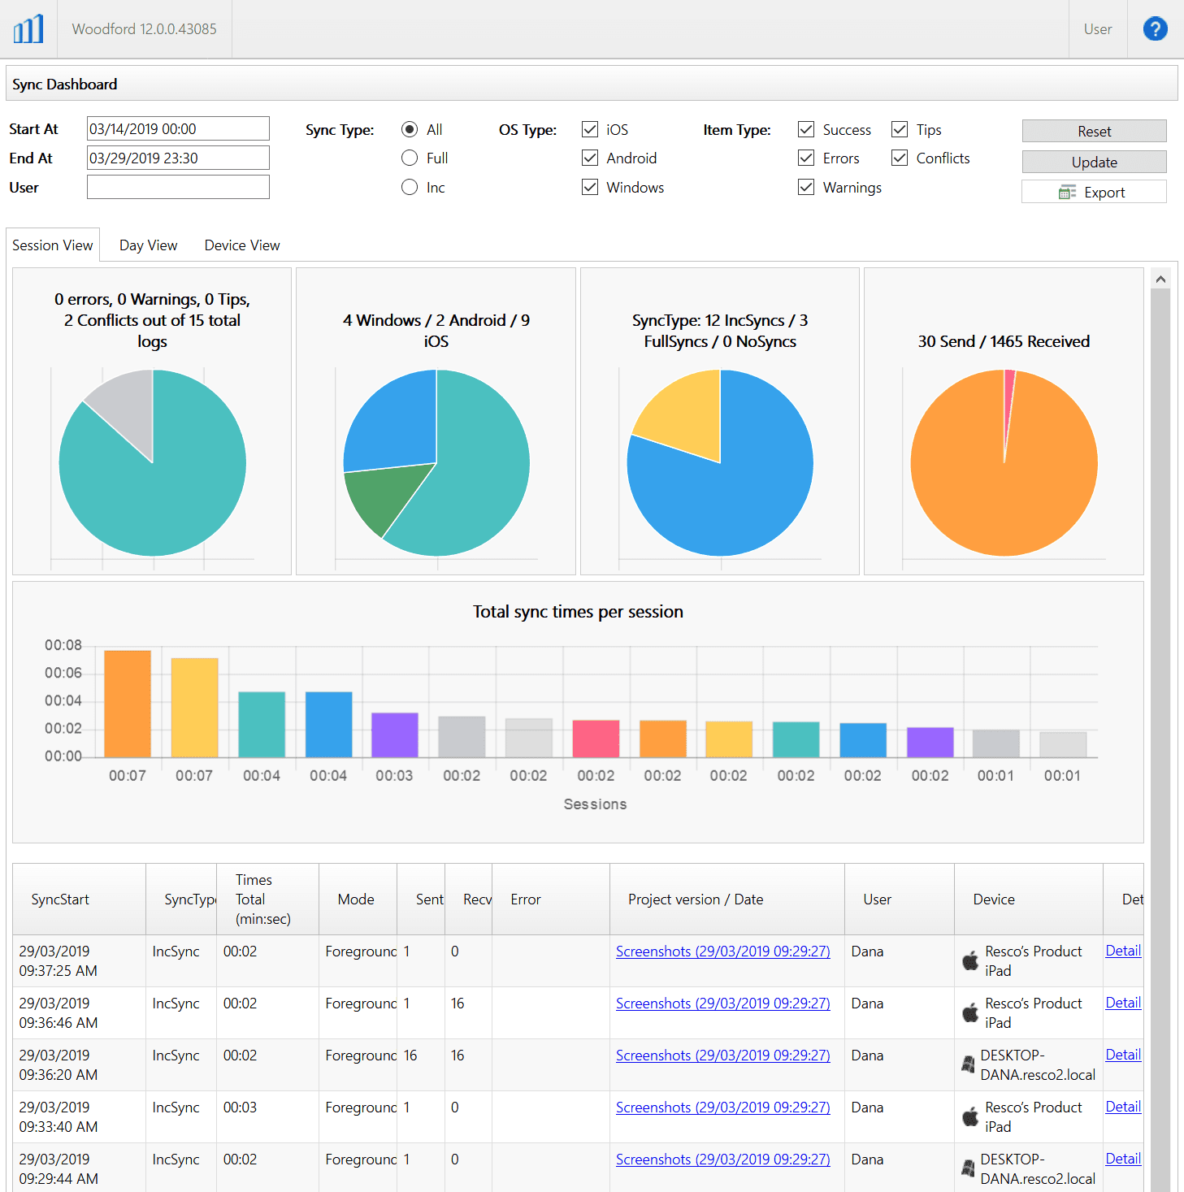The width and height of the screenshot is (1184, 1192).
Task: Uncheck the Warnings item type
Action: point(806,187)
